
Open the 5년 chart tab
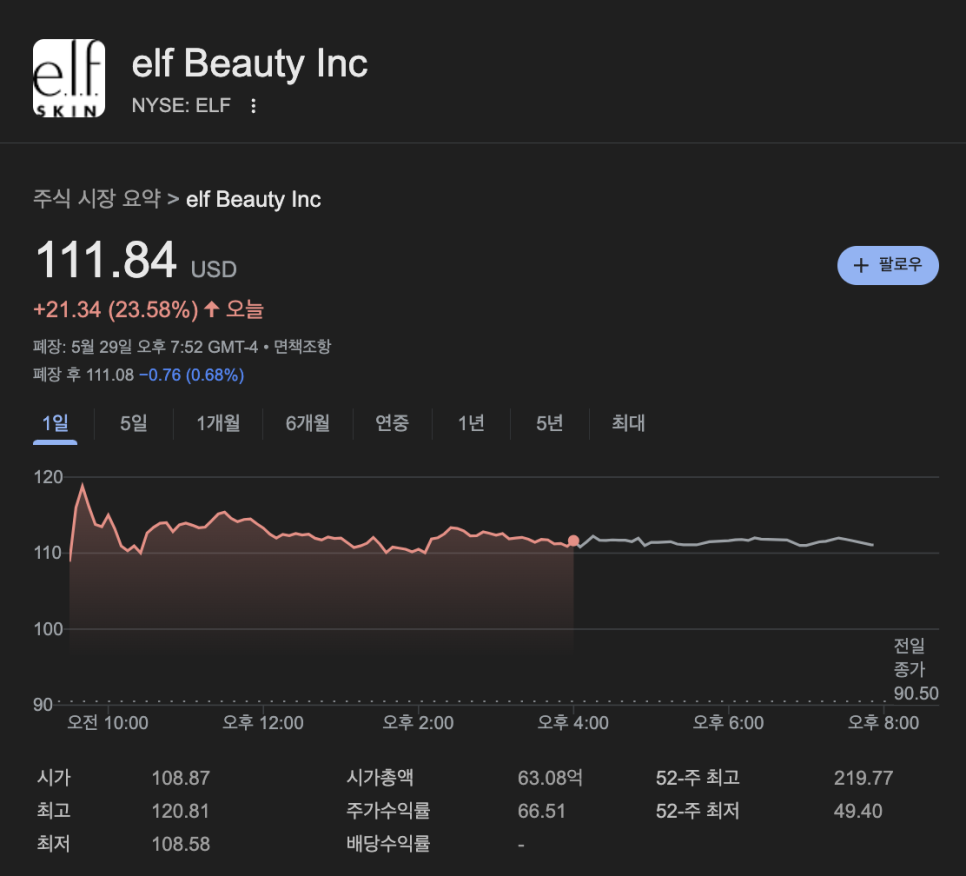click(x=550, y=423)
